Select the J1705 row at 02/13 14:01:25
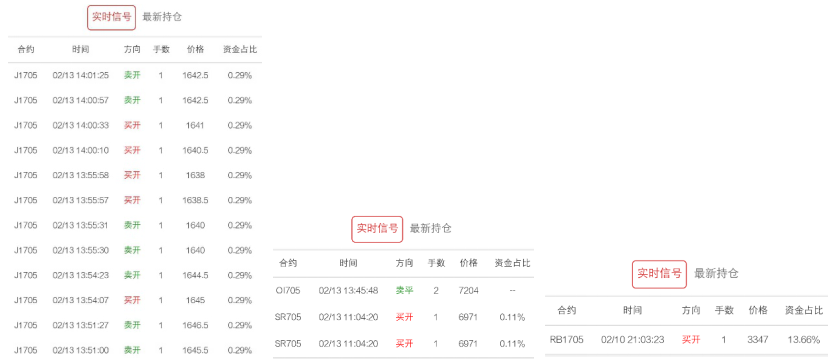Image resolution: width=833 pixels, height=363 pixels. 135,75
